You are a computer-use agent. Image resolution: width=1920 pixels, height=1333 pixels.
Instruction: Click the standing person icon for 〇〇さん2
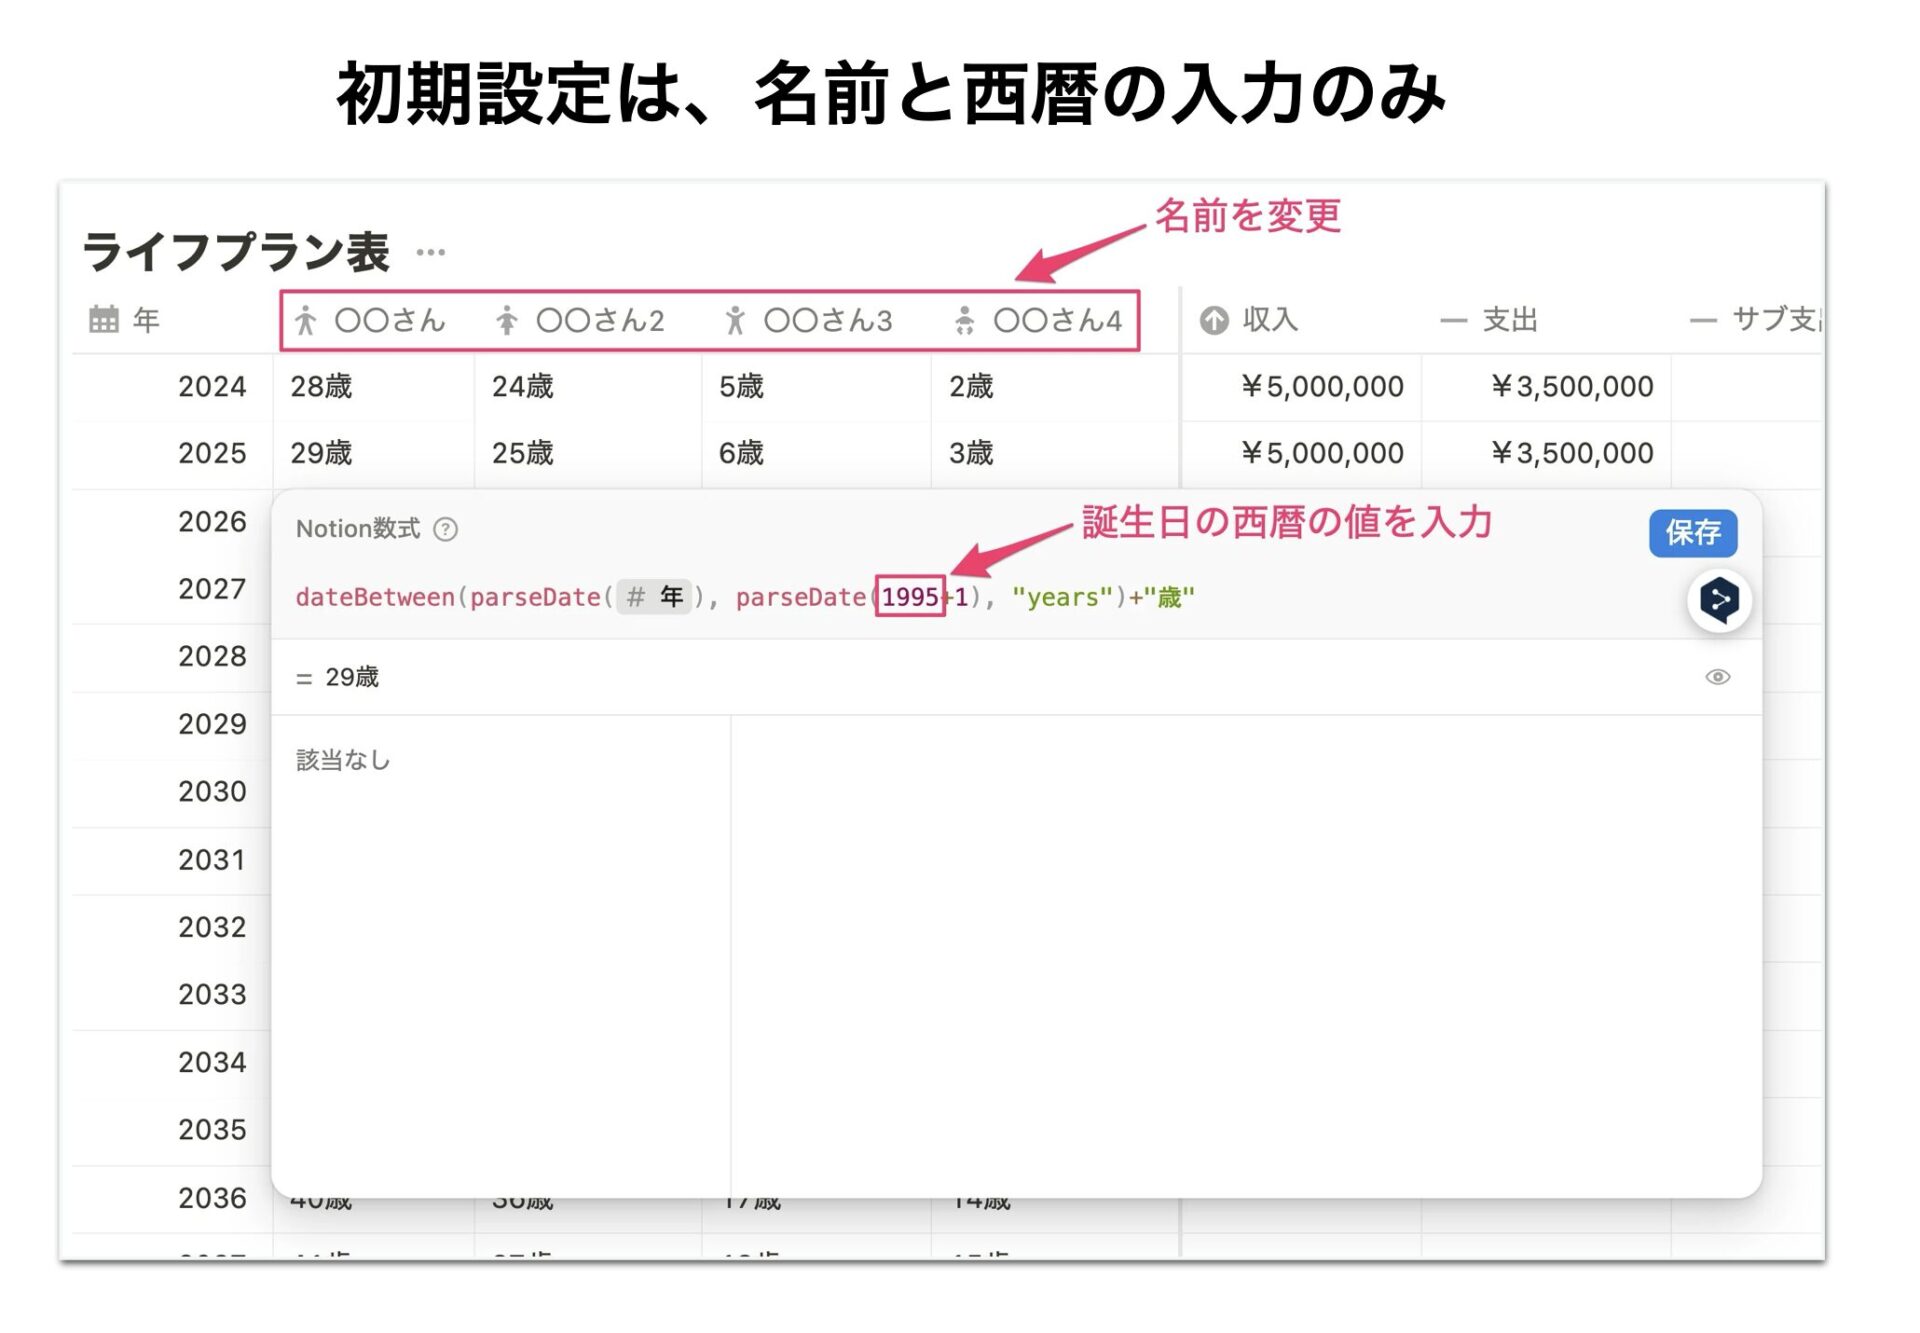pyautogui.click(x=507, y=320)
